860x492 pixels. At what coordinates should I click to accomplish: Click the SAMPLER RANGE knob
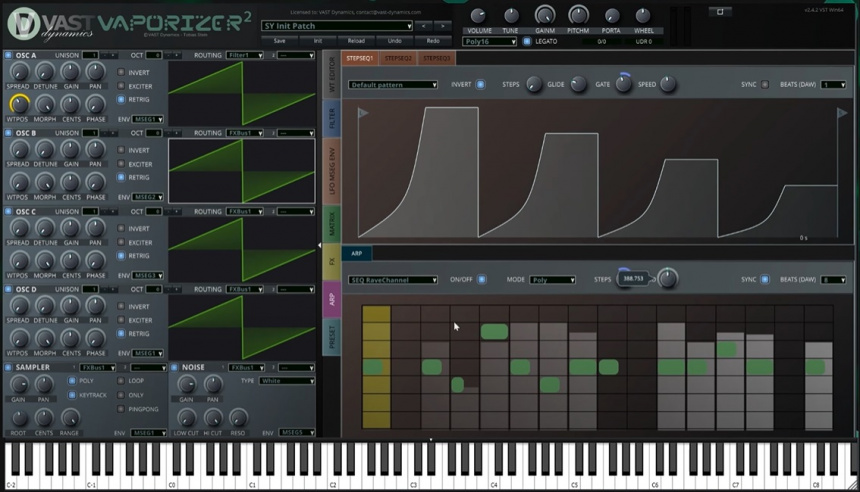tap(70, 419)
